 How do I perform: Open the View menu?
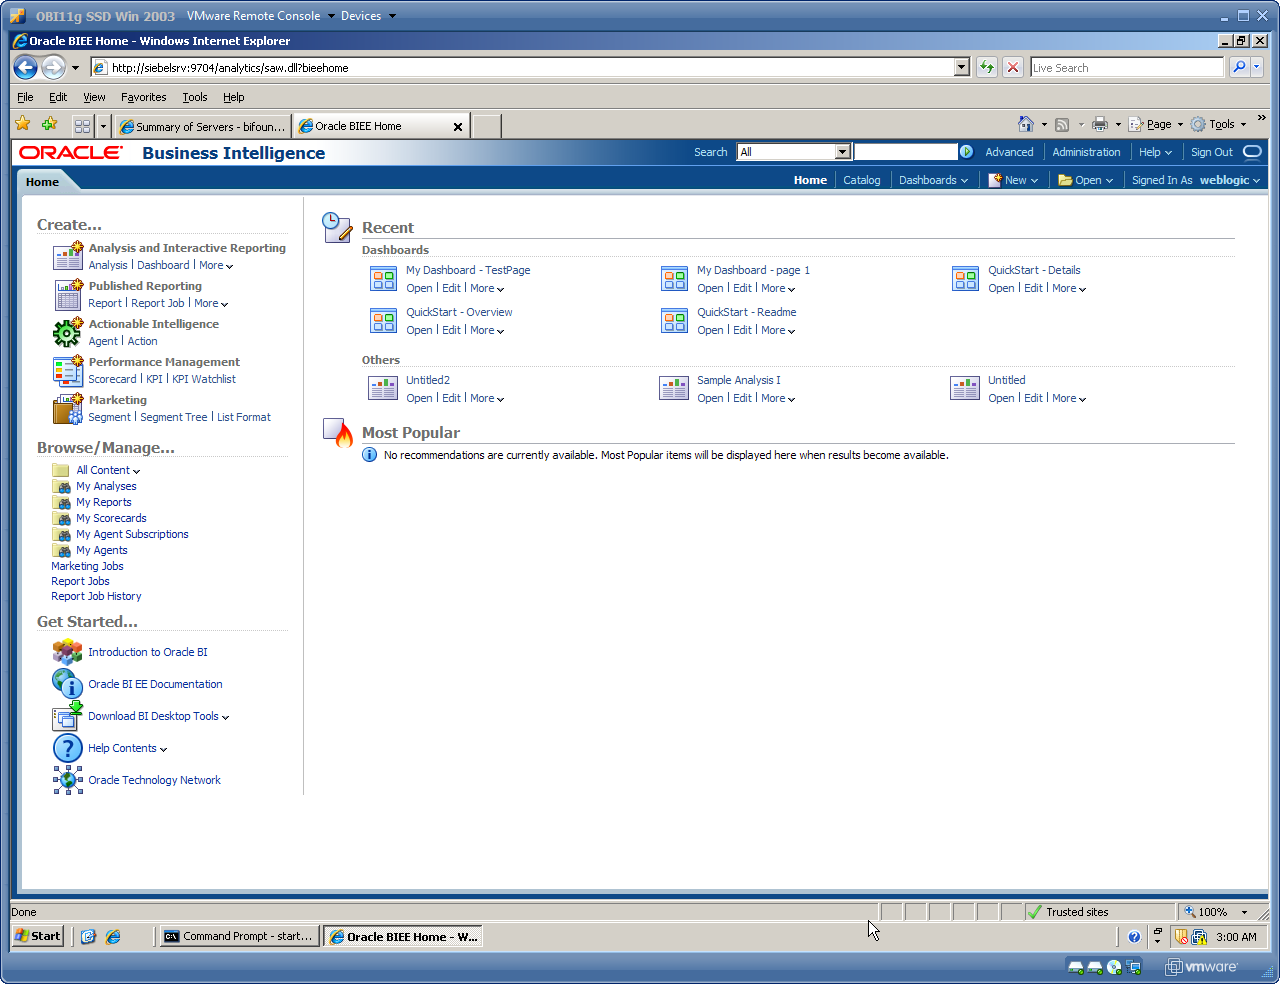pos(93,97)
